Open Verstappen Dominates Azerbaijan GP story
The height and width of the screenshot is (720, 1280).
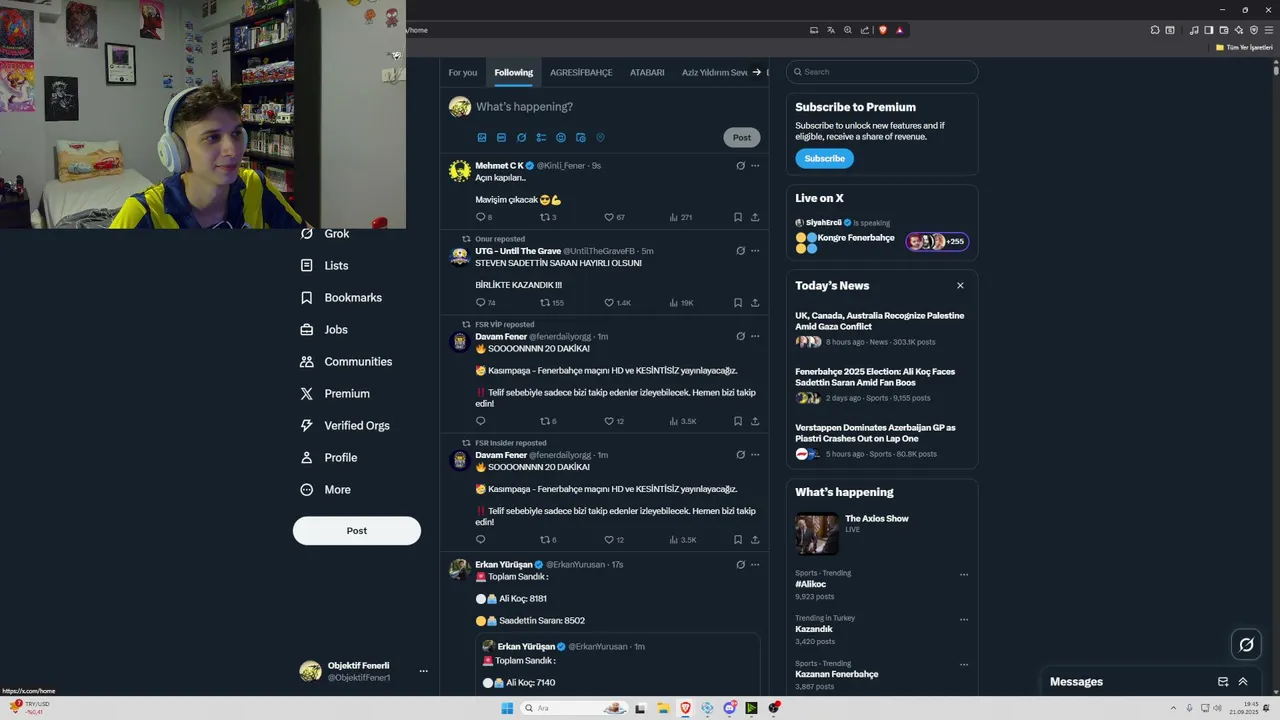875,433
